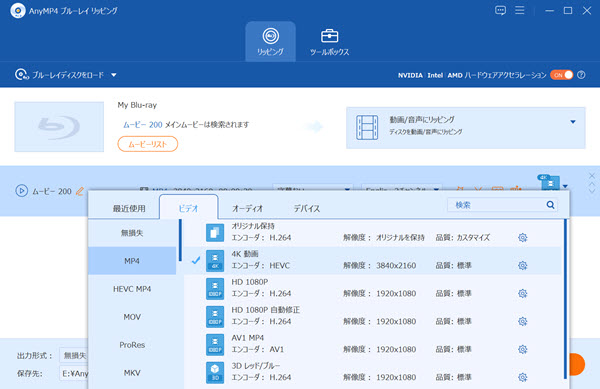Click the feedback chat icon
Screen dimensions: 600x389
500,10
